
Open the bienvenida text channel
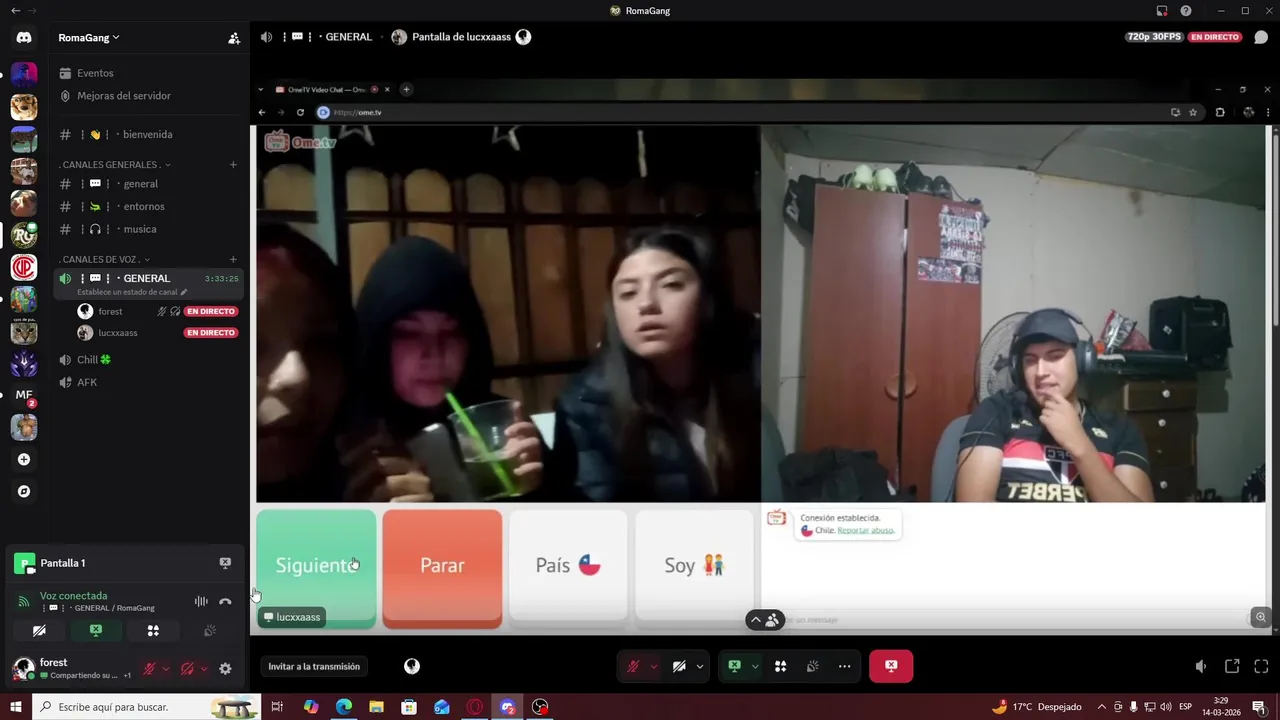click(147, 134)
